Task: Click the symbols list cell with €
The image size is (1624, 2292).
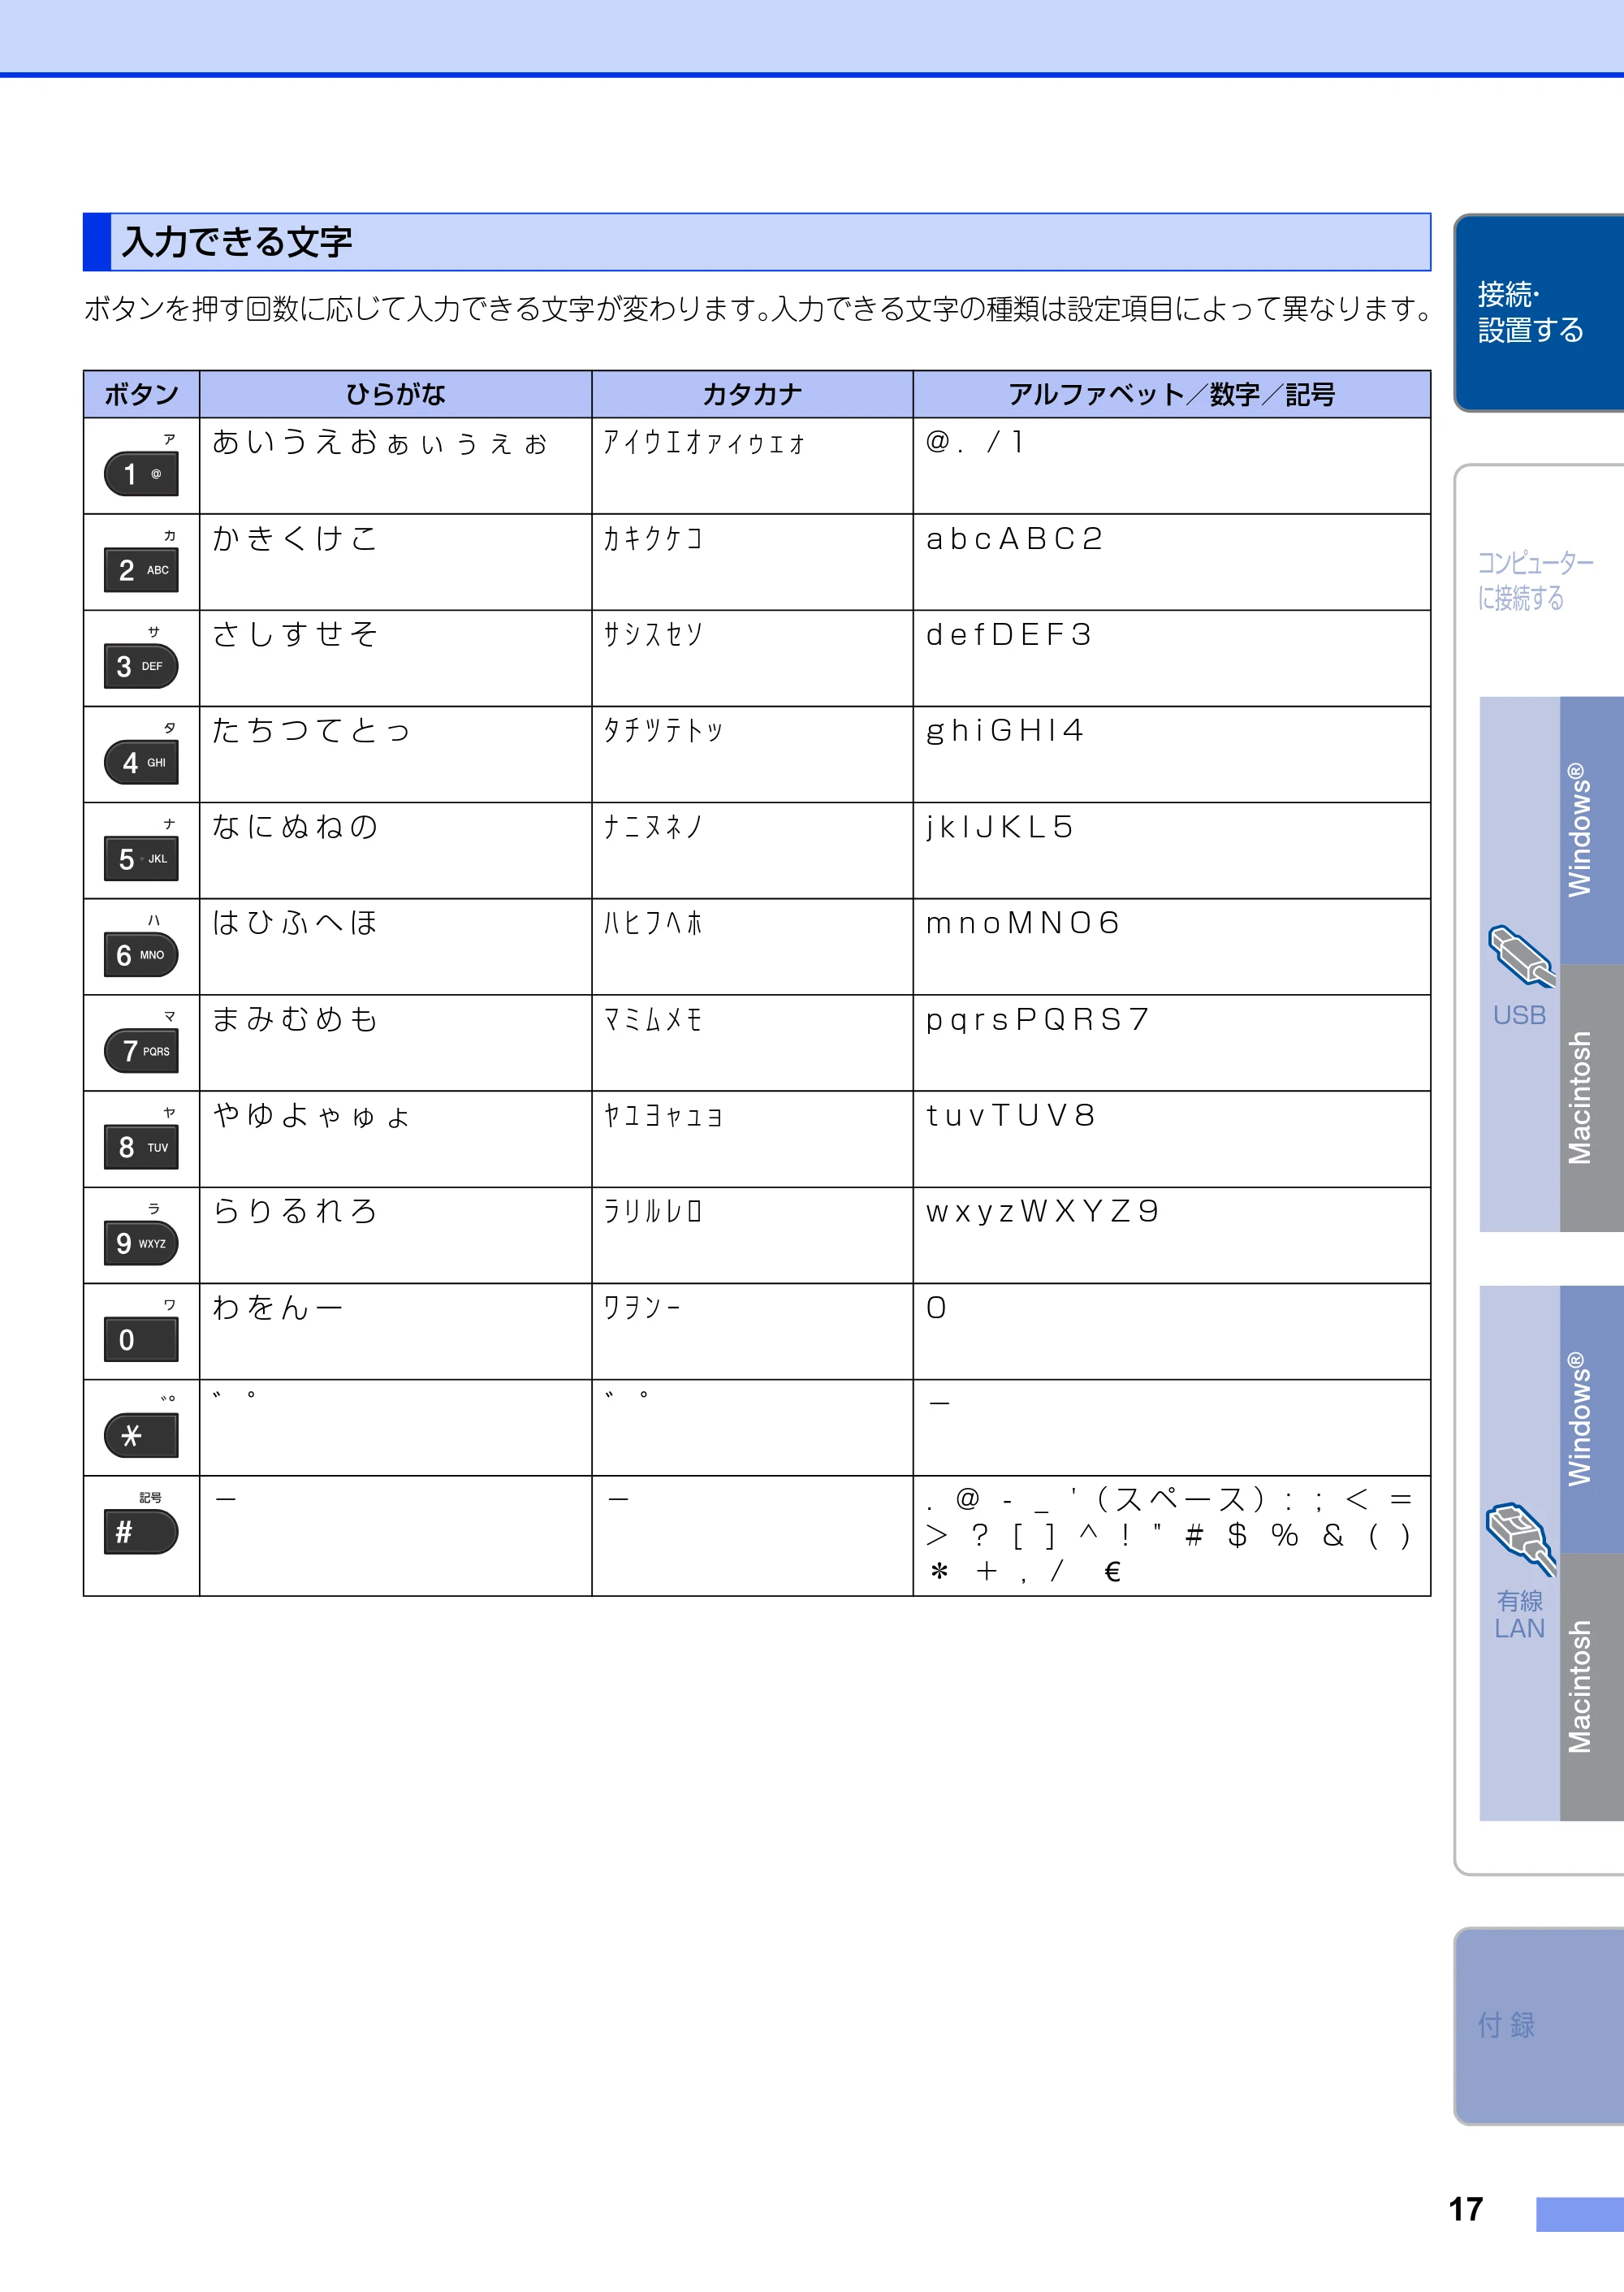Action: pos(1170,1535)
